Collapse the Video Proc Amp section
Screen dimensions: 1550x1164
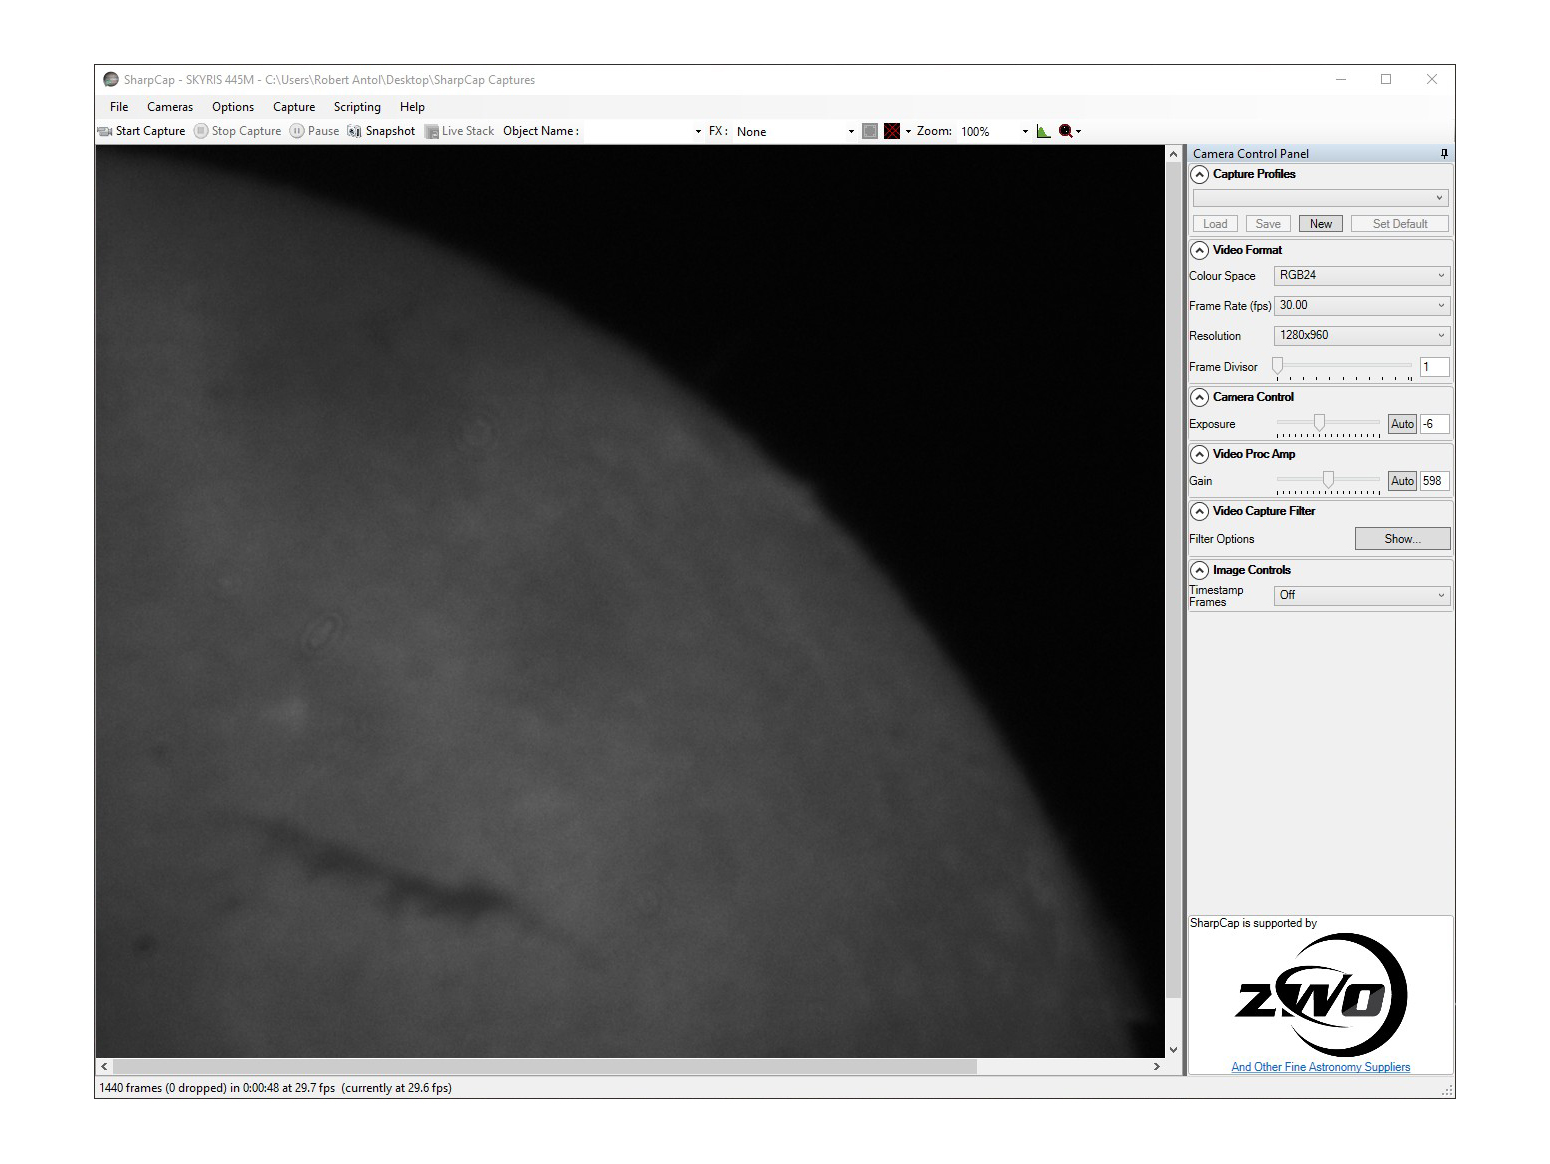pyautogui.click(x=1200, y=454)
